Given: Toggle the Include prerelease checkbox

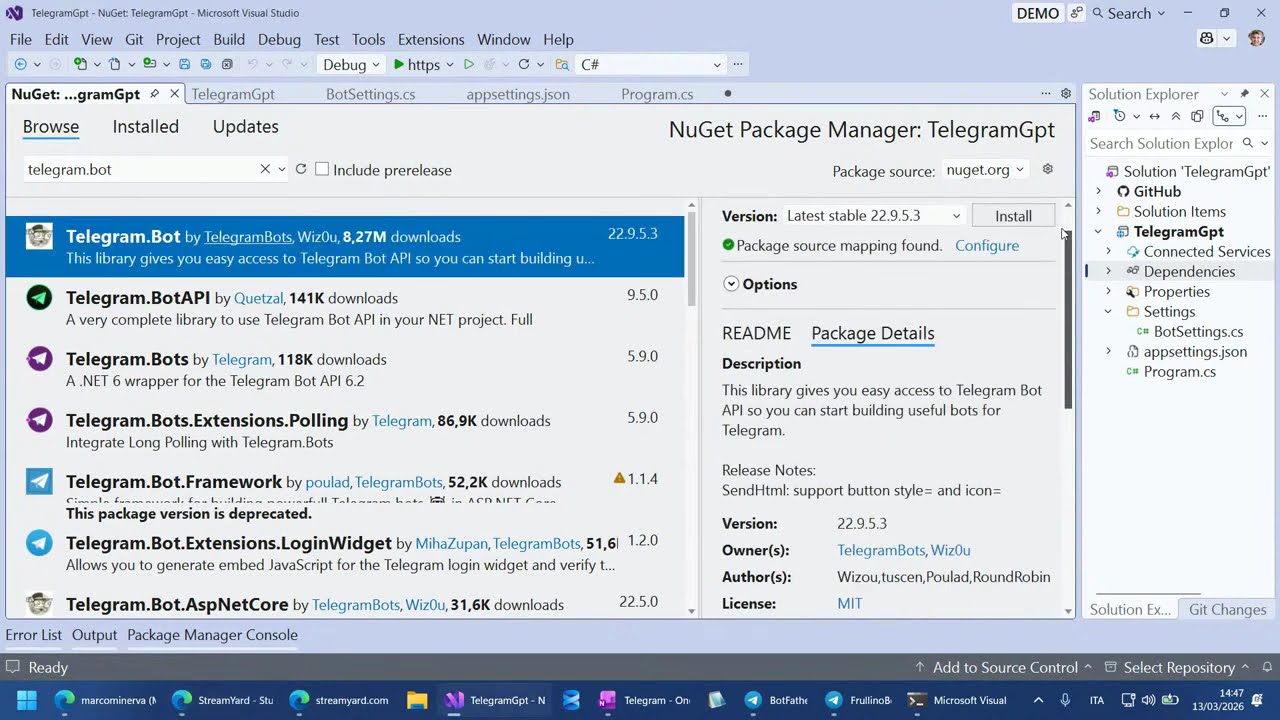Looking at the screenshot, I should [322, 169].
